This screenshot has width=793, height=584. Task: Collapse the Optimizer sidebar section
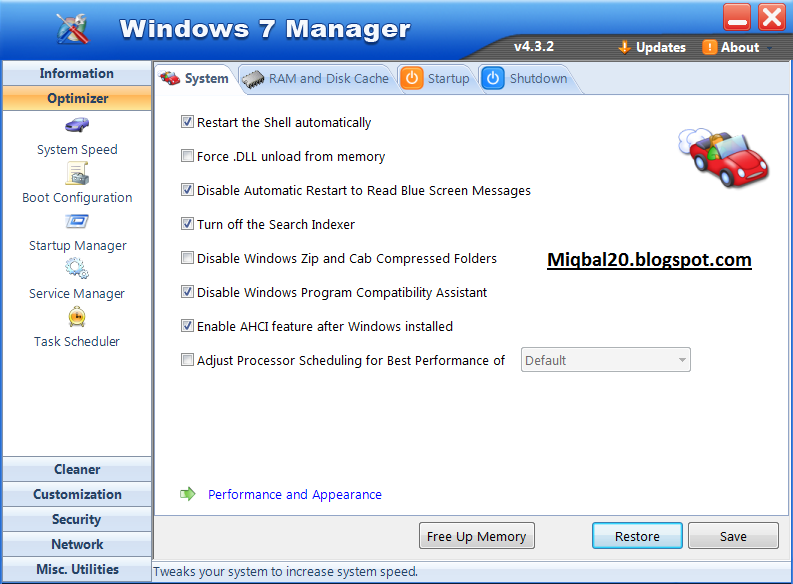pos(77,98)
